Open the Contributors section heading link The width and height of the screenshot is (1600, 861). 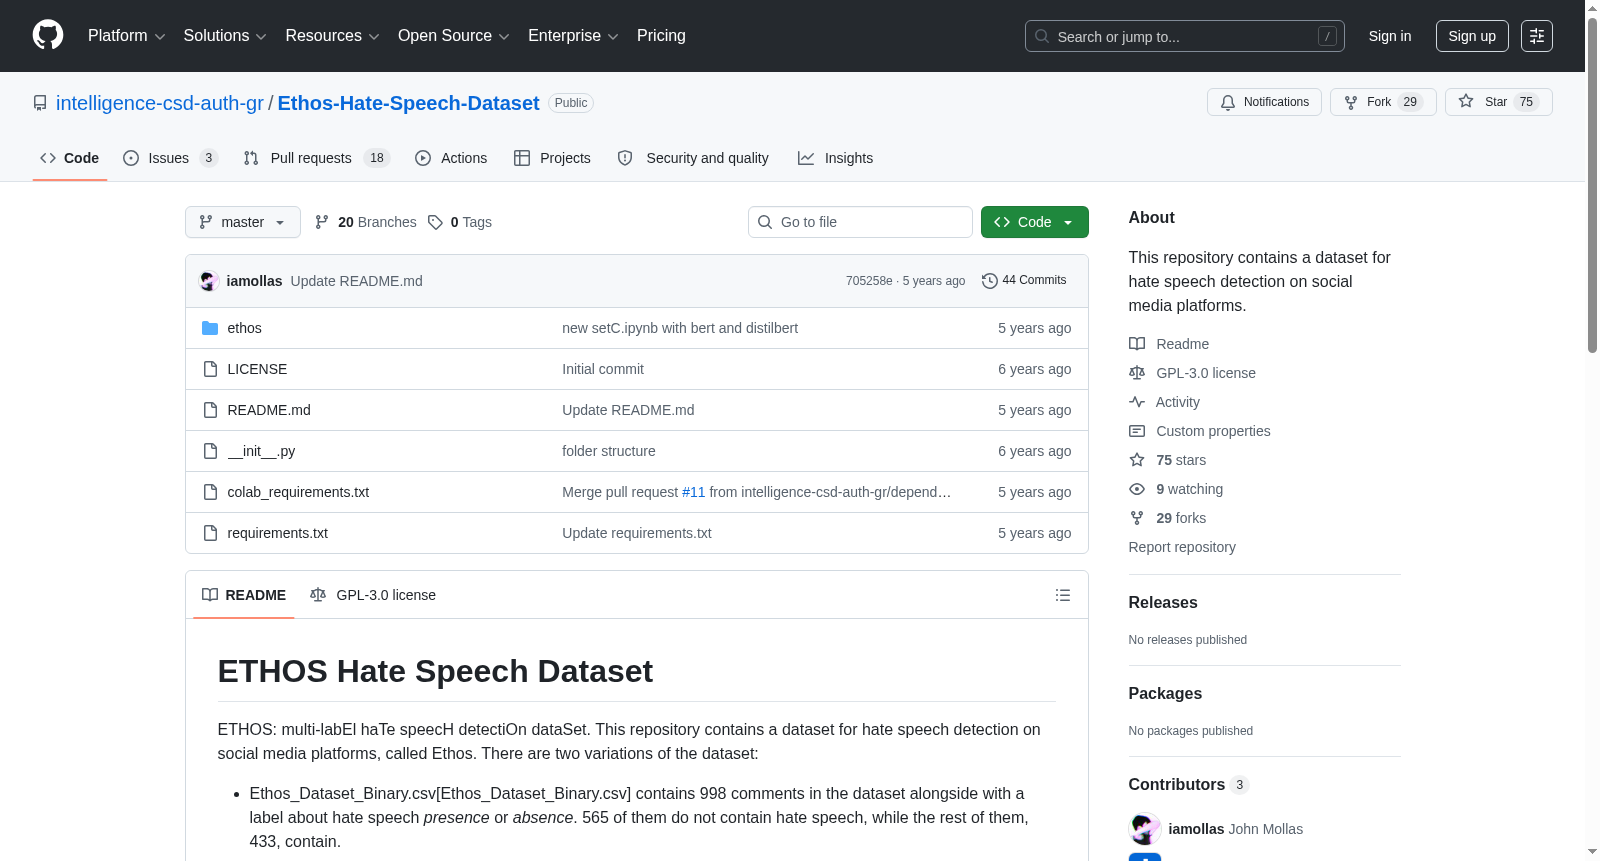(1189, 785)
